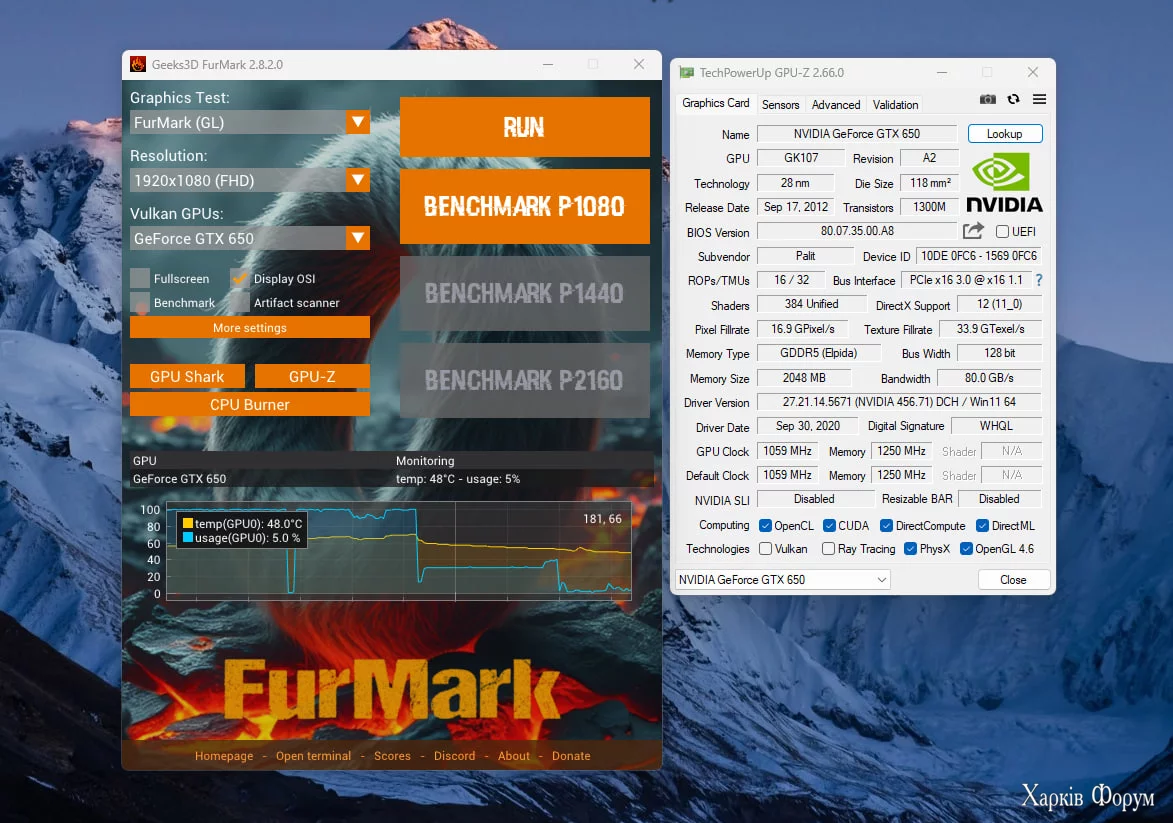Toggle the DirectCompute checkbox
Image resolution: width=1173 pixels, height=823 pixels.
click(886, 525)
